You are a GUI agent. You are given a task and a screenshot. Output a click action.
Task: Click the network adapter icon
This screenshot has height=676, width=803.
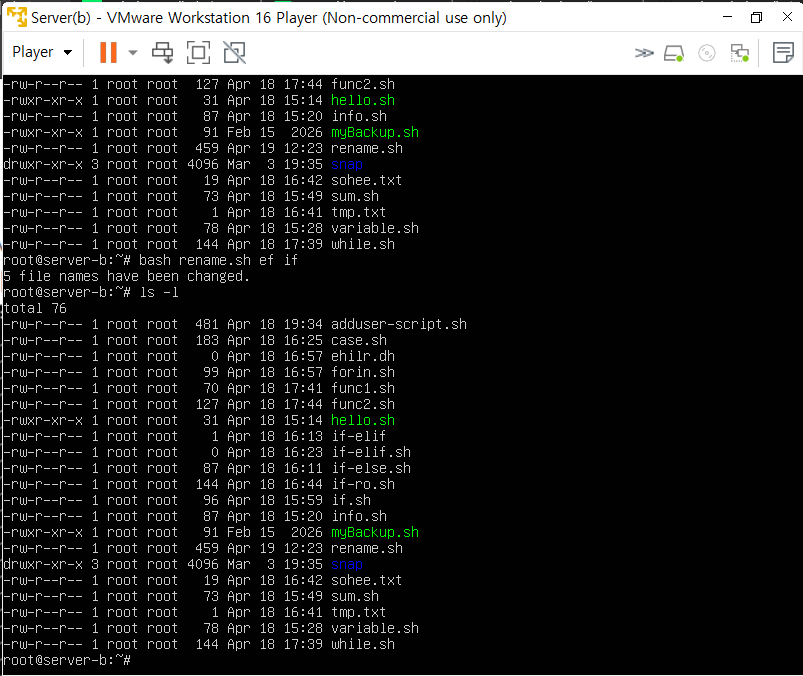click(x=739, y=53)
